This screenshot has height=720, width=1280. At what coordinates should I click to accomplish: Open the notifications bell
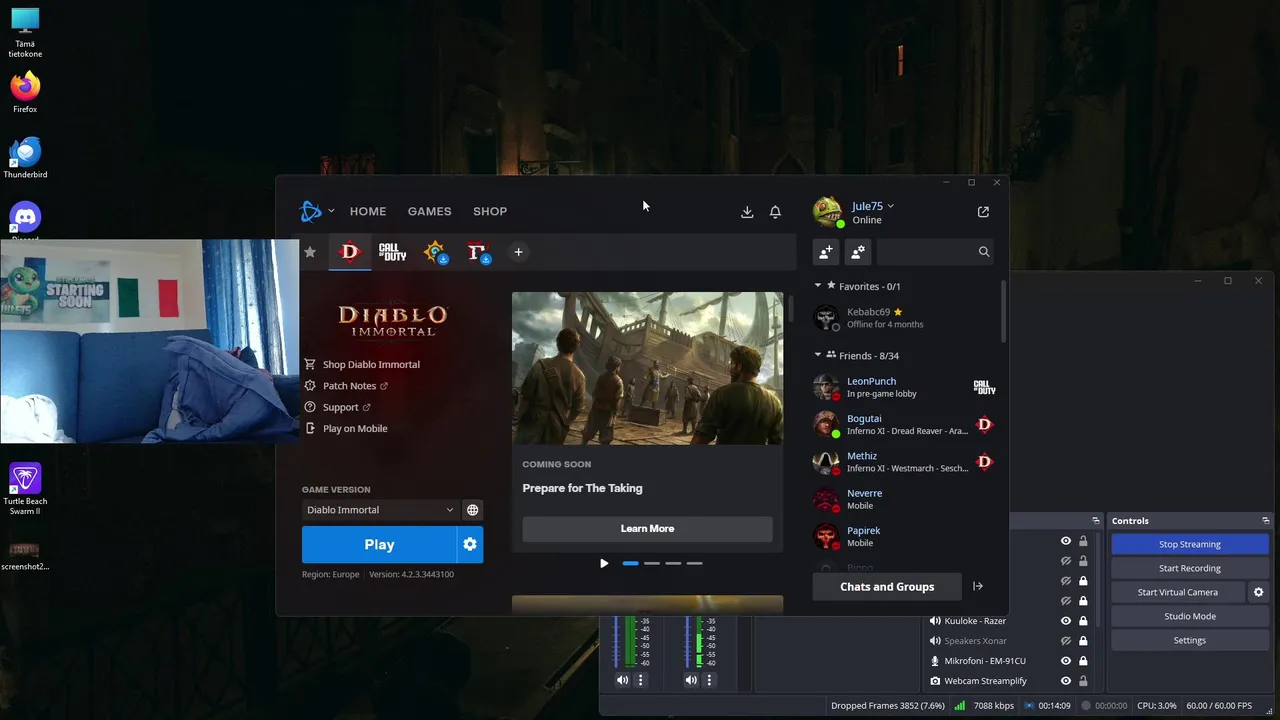click(775, 212)
